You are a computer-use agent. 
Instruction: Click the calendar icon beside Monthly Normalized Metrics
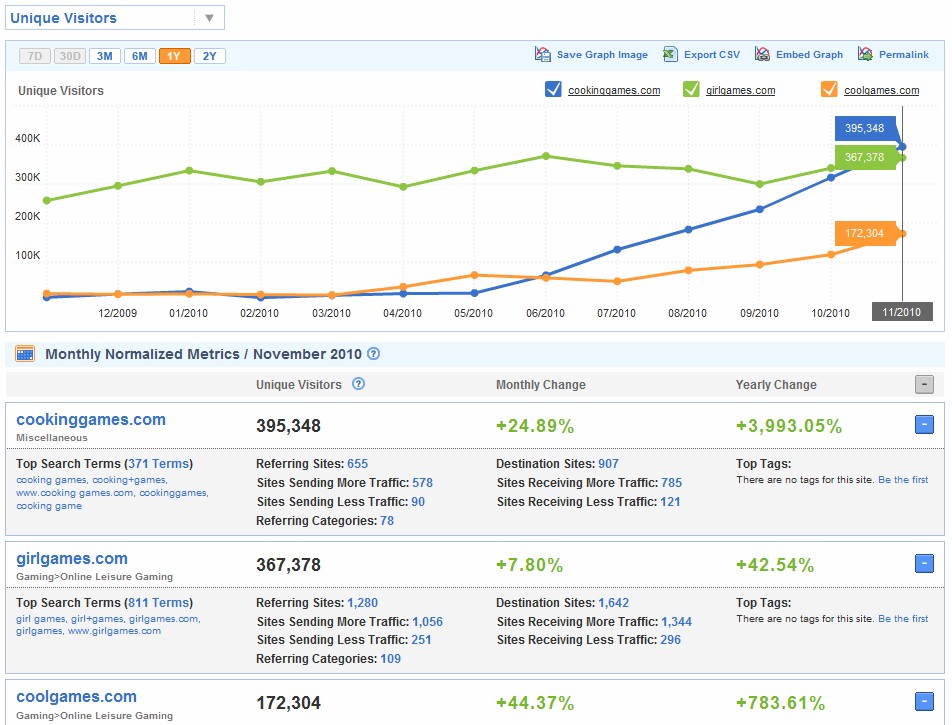coord(25,353)
